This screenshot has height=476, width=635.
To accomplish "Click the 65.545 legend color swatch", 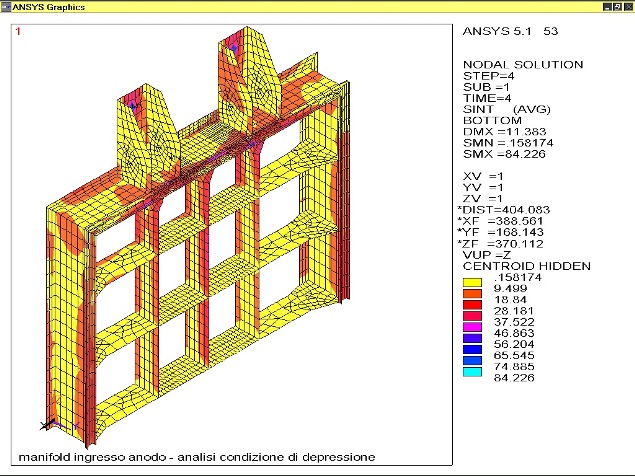I will click(x=472, y=360).
